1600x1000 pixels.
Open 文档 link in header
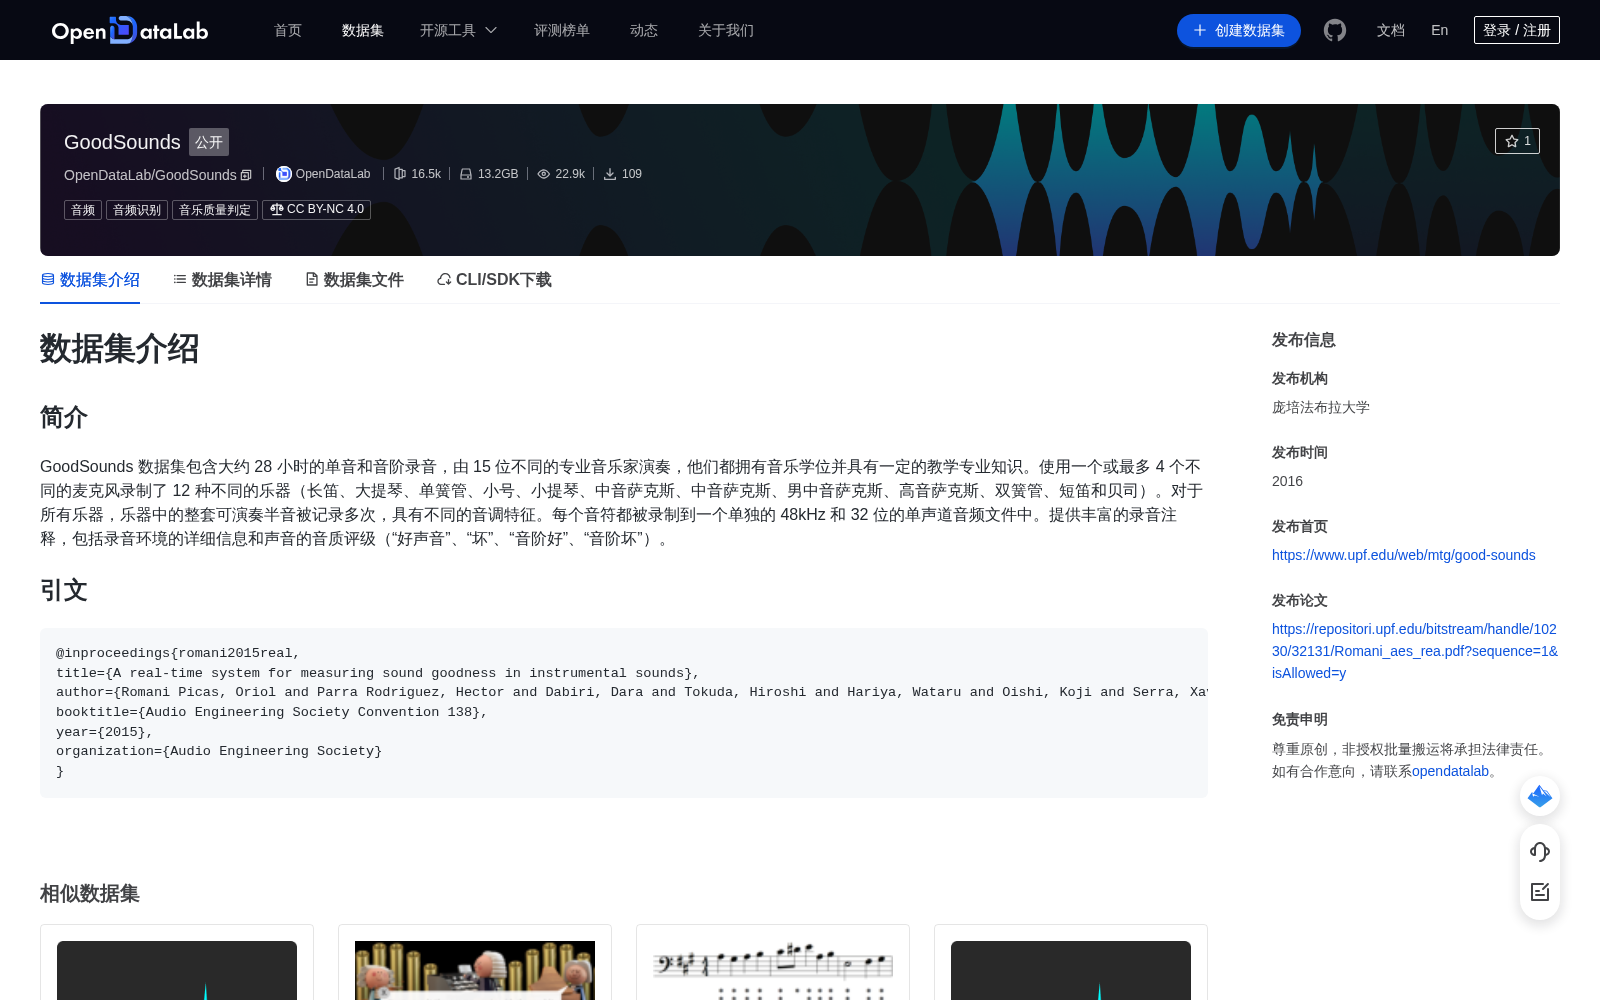1391,30
